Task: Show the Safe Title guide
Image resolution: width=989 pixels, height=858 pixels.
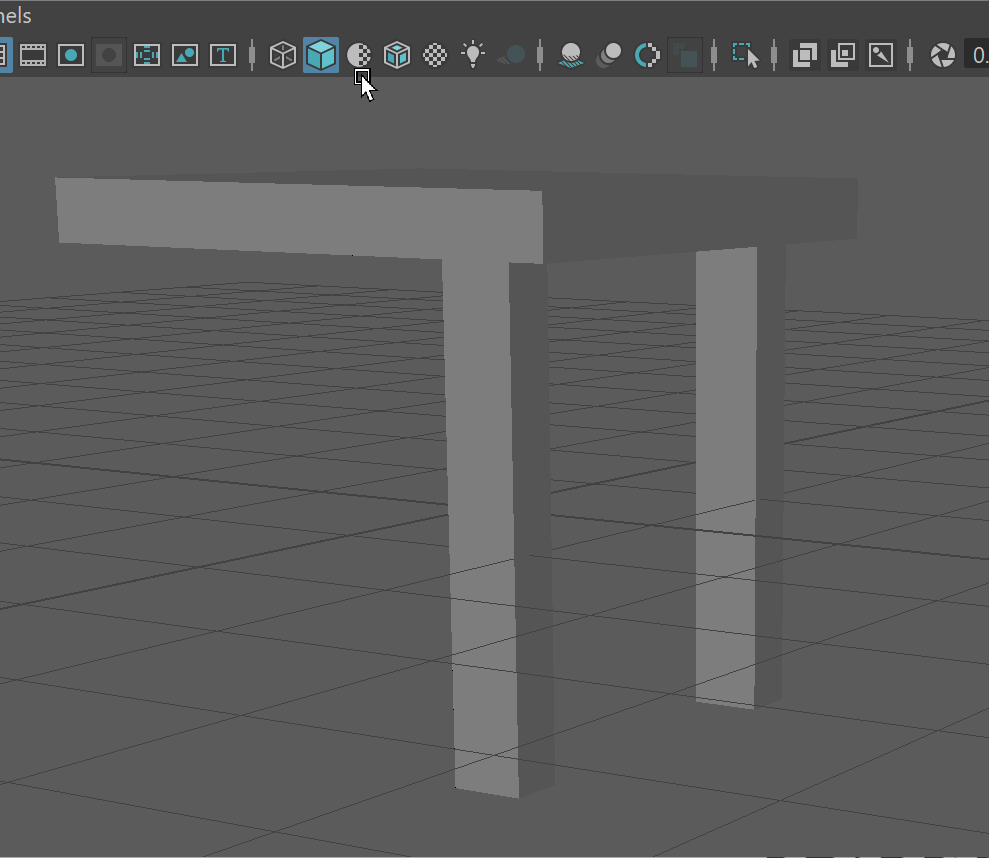Action: (x=223, y=55)
